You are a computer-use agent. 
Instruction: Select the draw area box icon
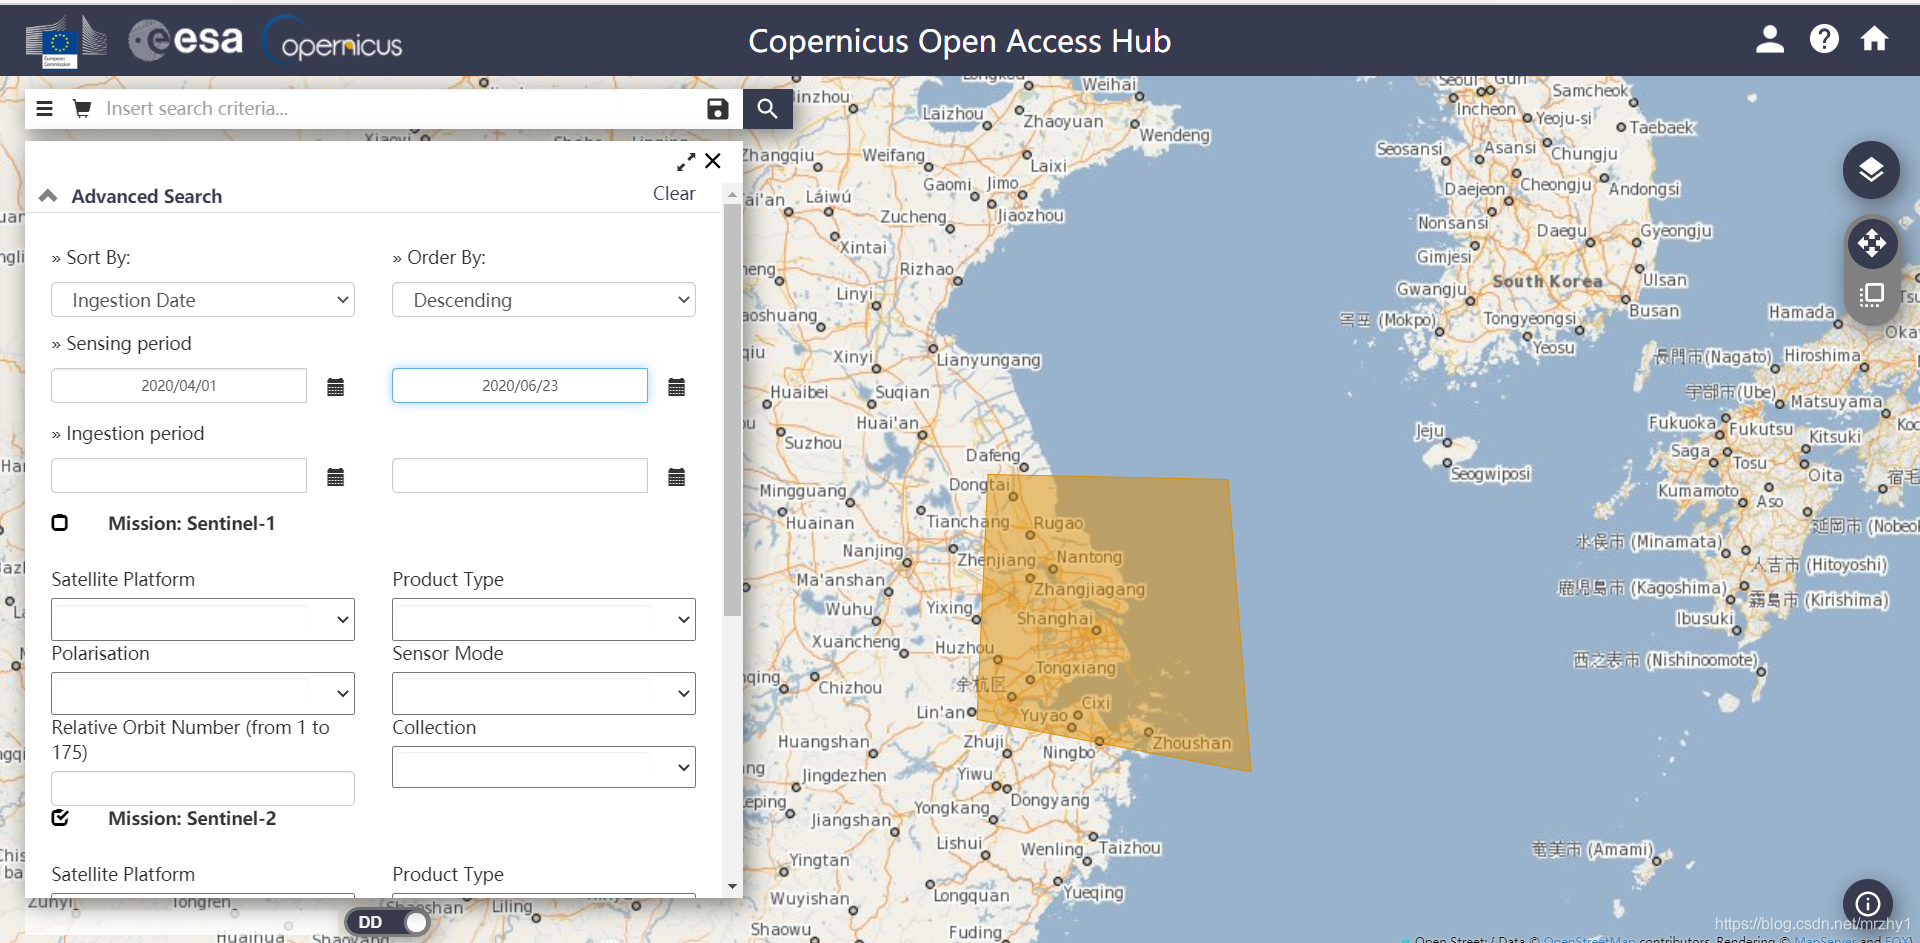click(1872, 295)
